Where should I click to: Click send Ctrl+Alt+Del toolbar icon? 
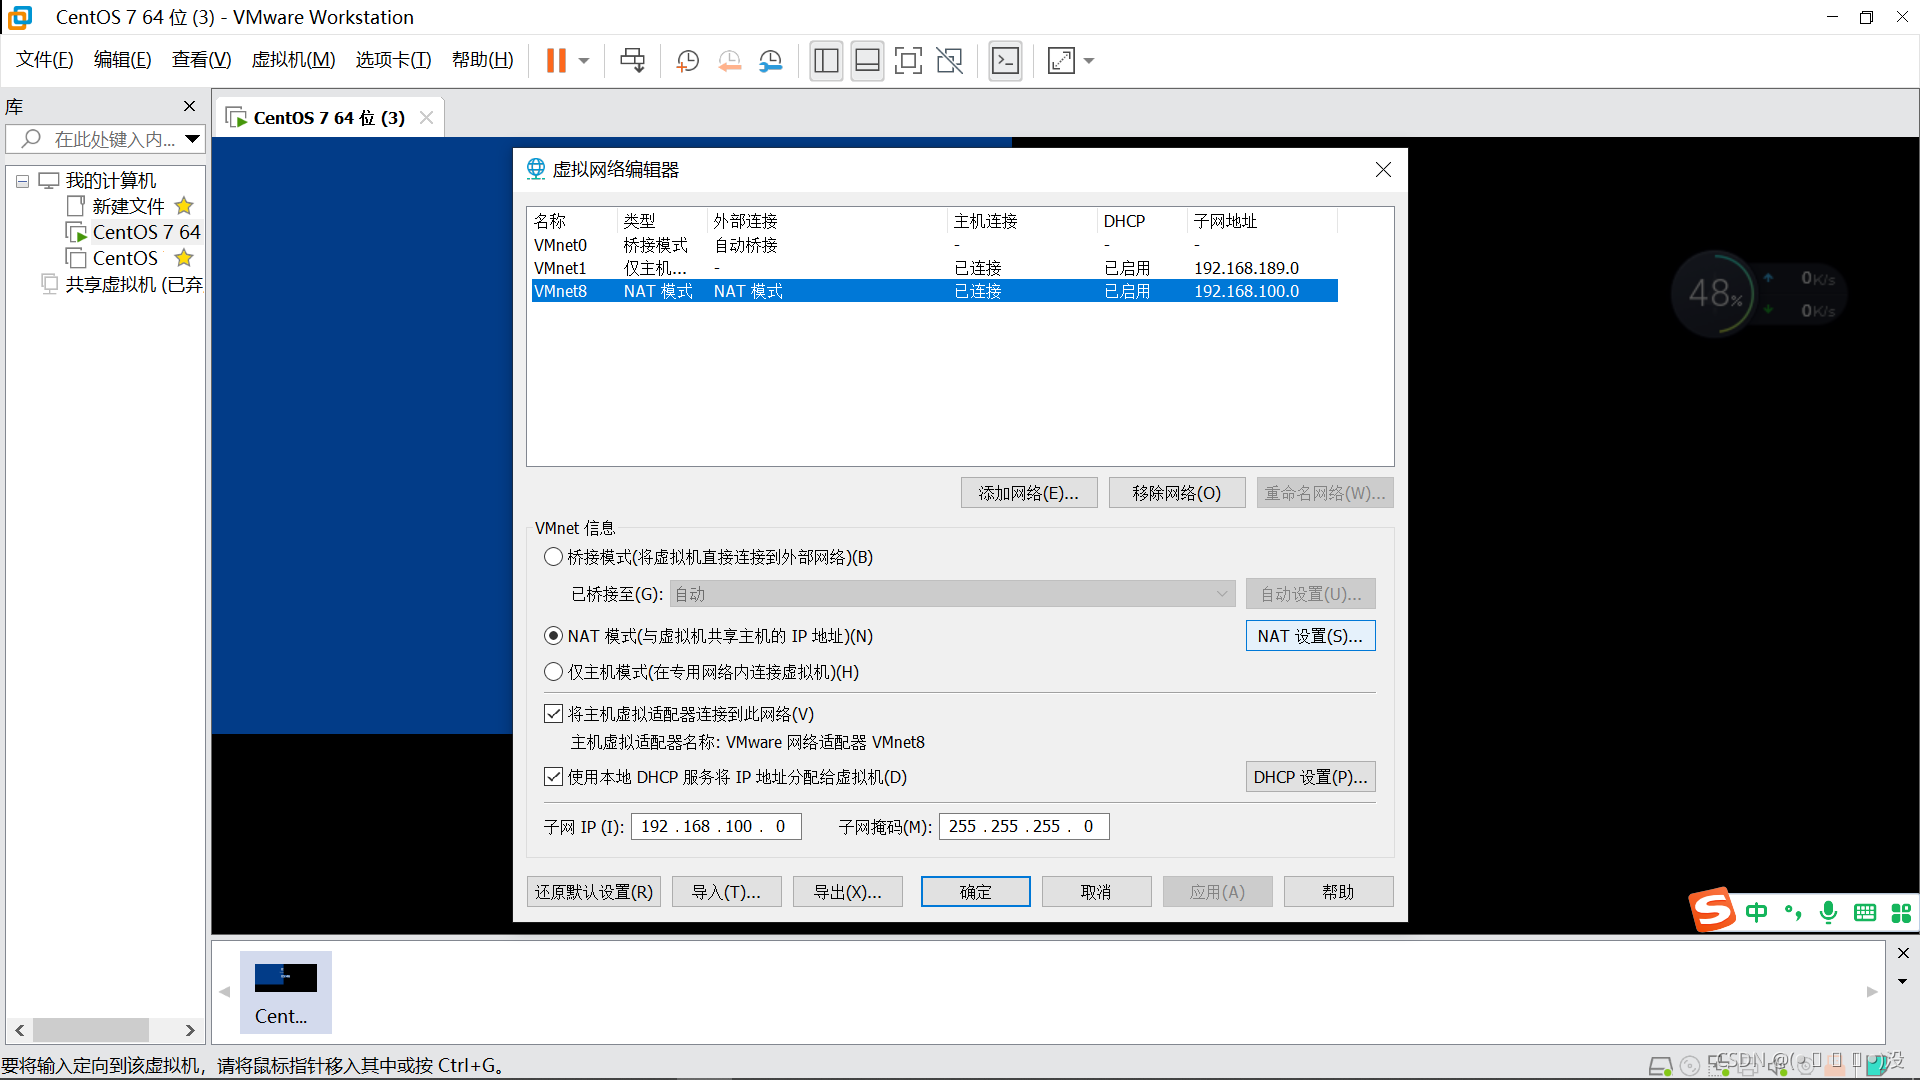(x=632, y=61)
